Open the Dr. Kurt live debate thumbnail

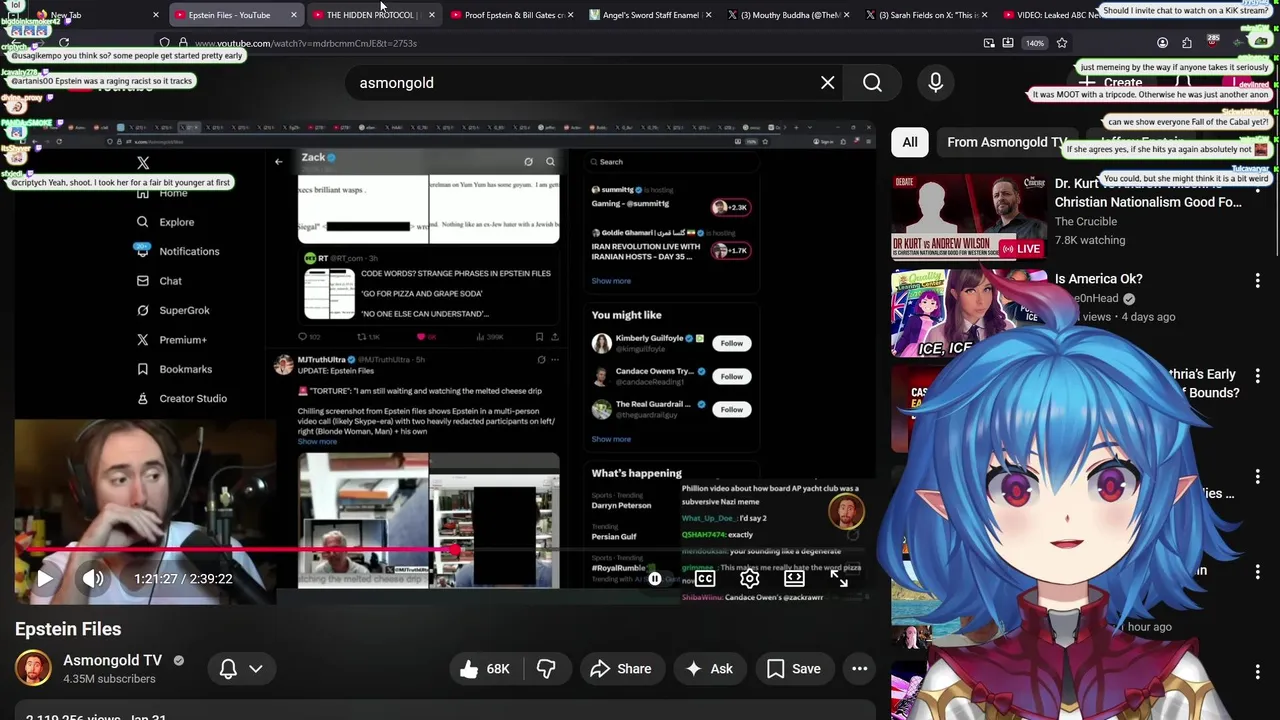tap(969, 217)
